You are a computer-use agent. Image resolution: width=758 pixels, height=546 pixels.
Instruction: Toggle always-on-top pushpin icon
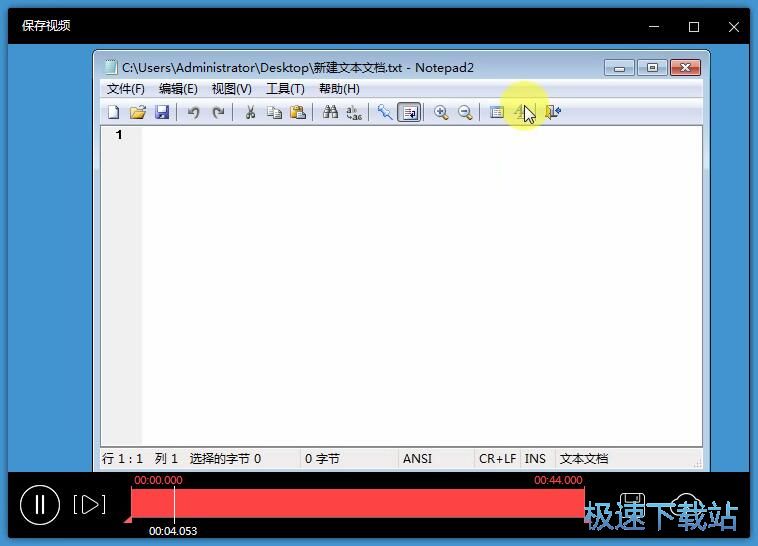(x=385, y=112)
